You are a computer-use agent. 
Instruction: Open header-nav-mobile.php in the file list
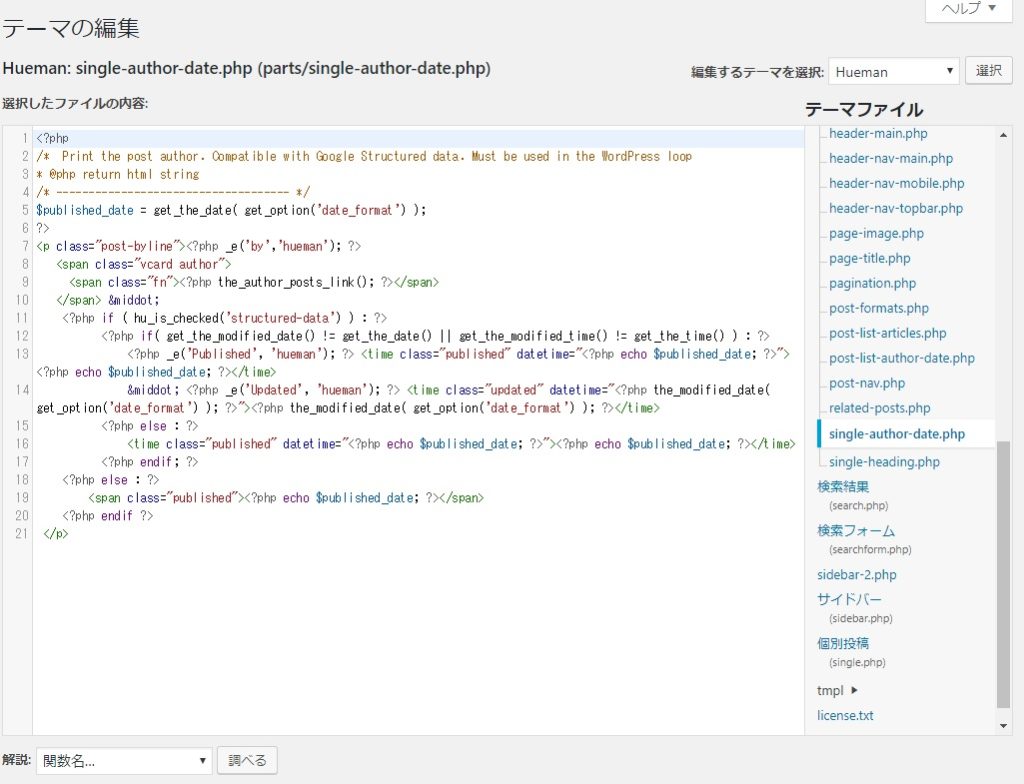point(896,183)
